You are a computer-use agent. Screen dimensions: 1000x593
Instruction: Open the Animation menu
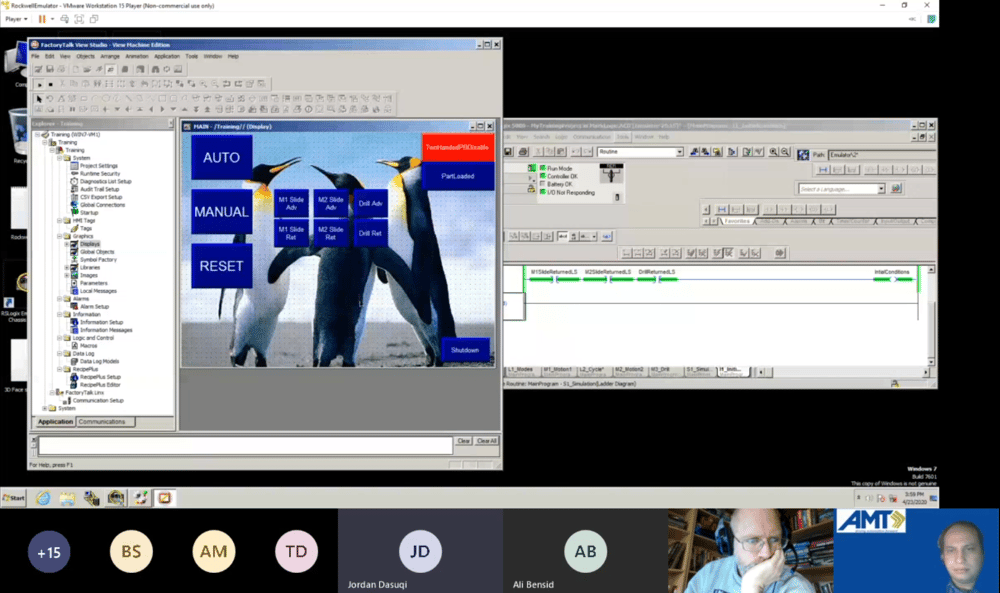(x=136, y=56)
